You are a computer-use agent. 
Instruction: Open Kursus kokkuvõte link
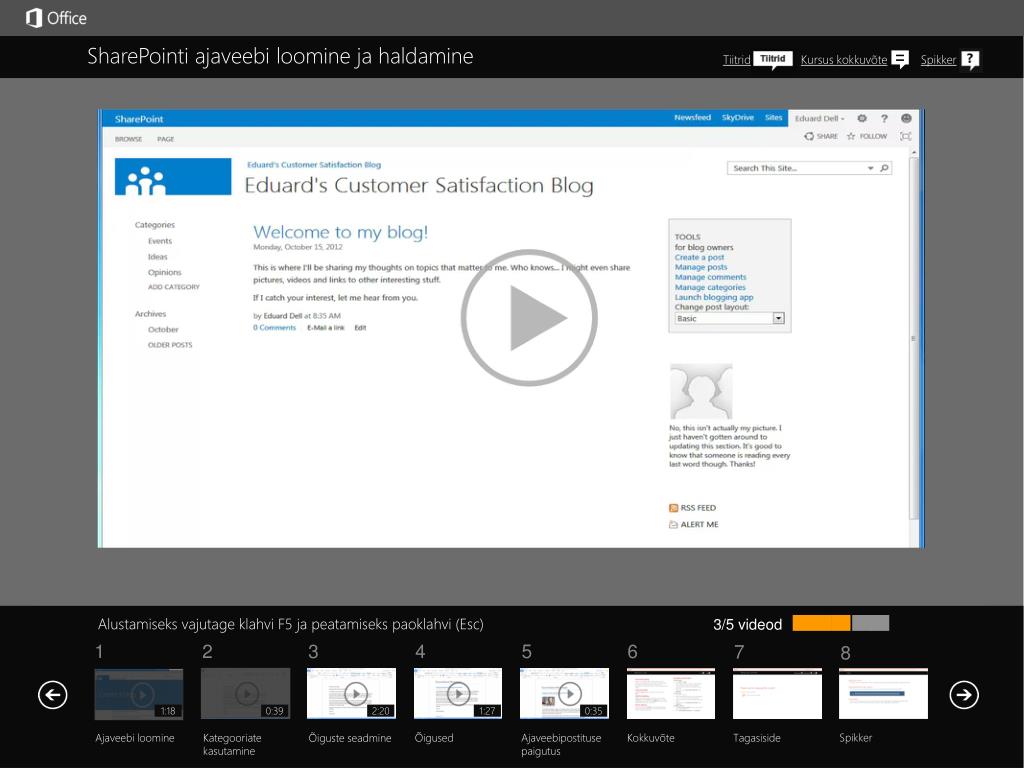(844, 59)
